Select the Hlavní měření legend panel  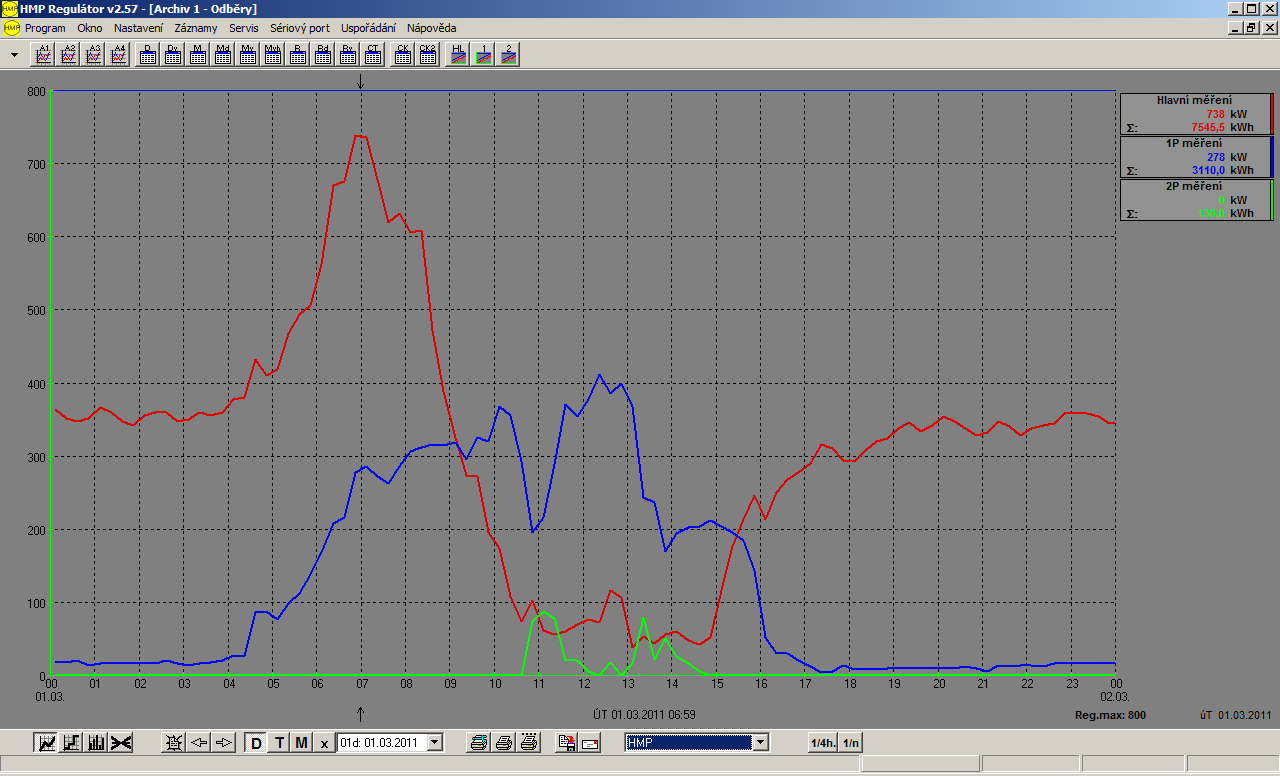click(x=1196, y=114)
